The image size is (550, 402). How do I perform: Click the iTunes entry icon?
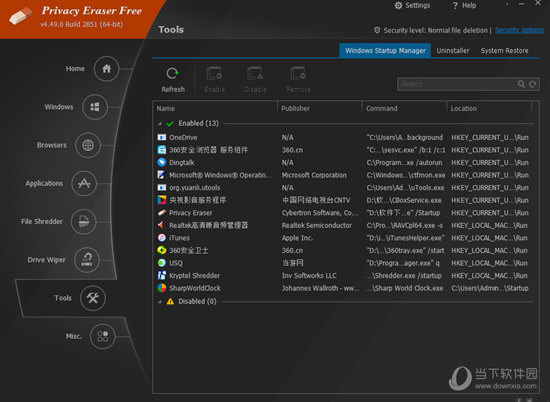coord(162,238)
